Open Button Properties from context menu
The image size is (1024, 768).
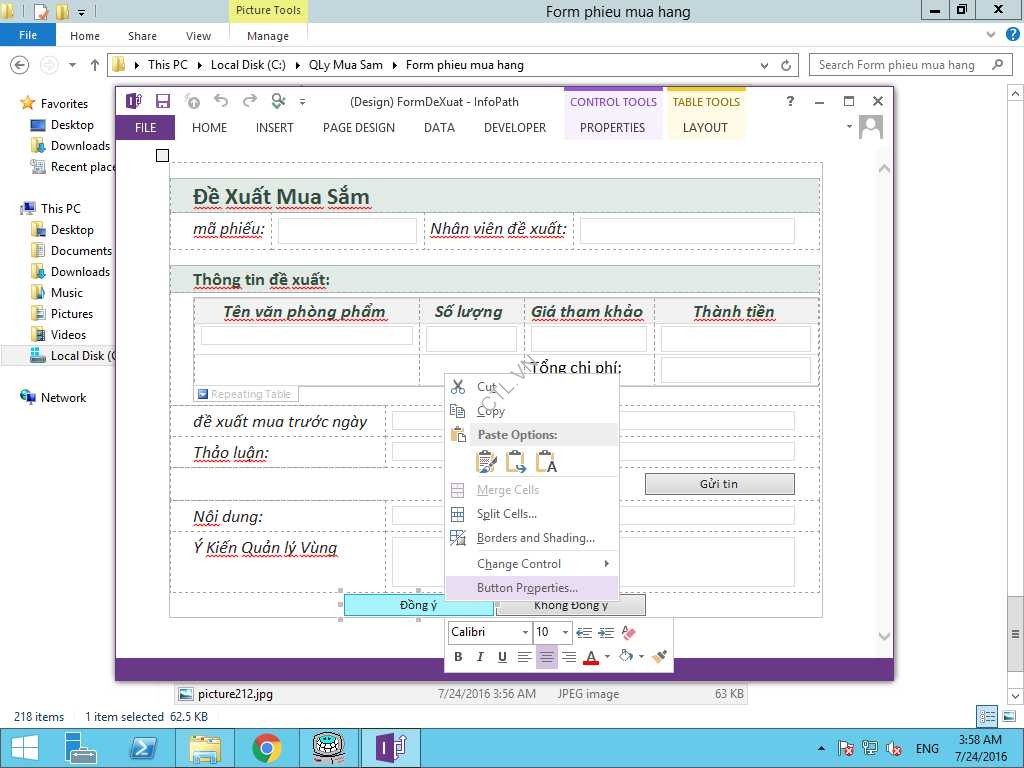[527, 588]
